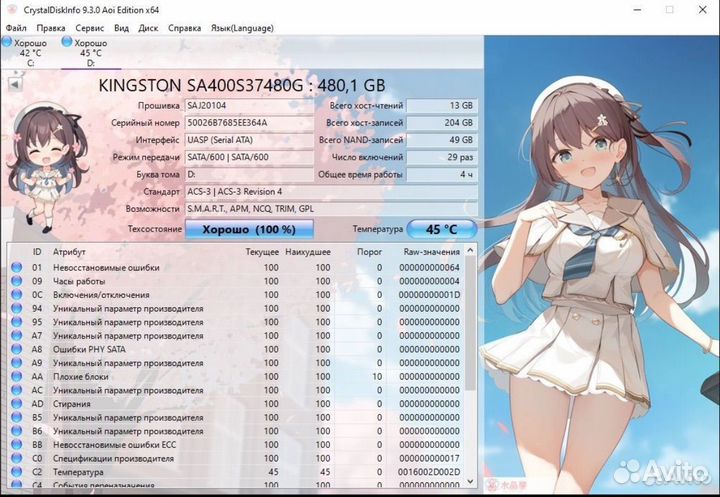This screenshot has width=720, height=497.
Task: Select the Плохие блоки attribute row
Action: pyautogui.click(x=236, y=376)
